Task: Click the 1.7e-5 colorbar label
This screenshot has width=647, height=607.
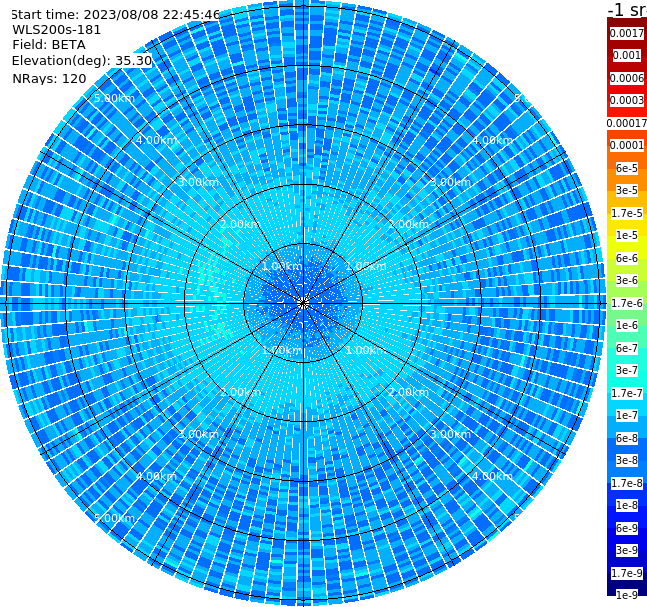Action: (627, 213)
